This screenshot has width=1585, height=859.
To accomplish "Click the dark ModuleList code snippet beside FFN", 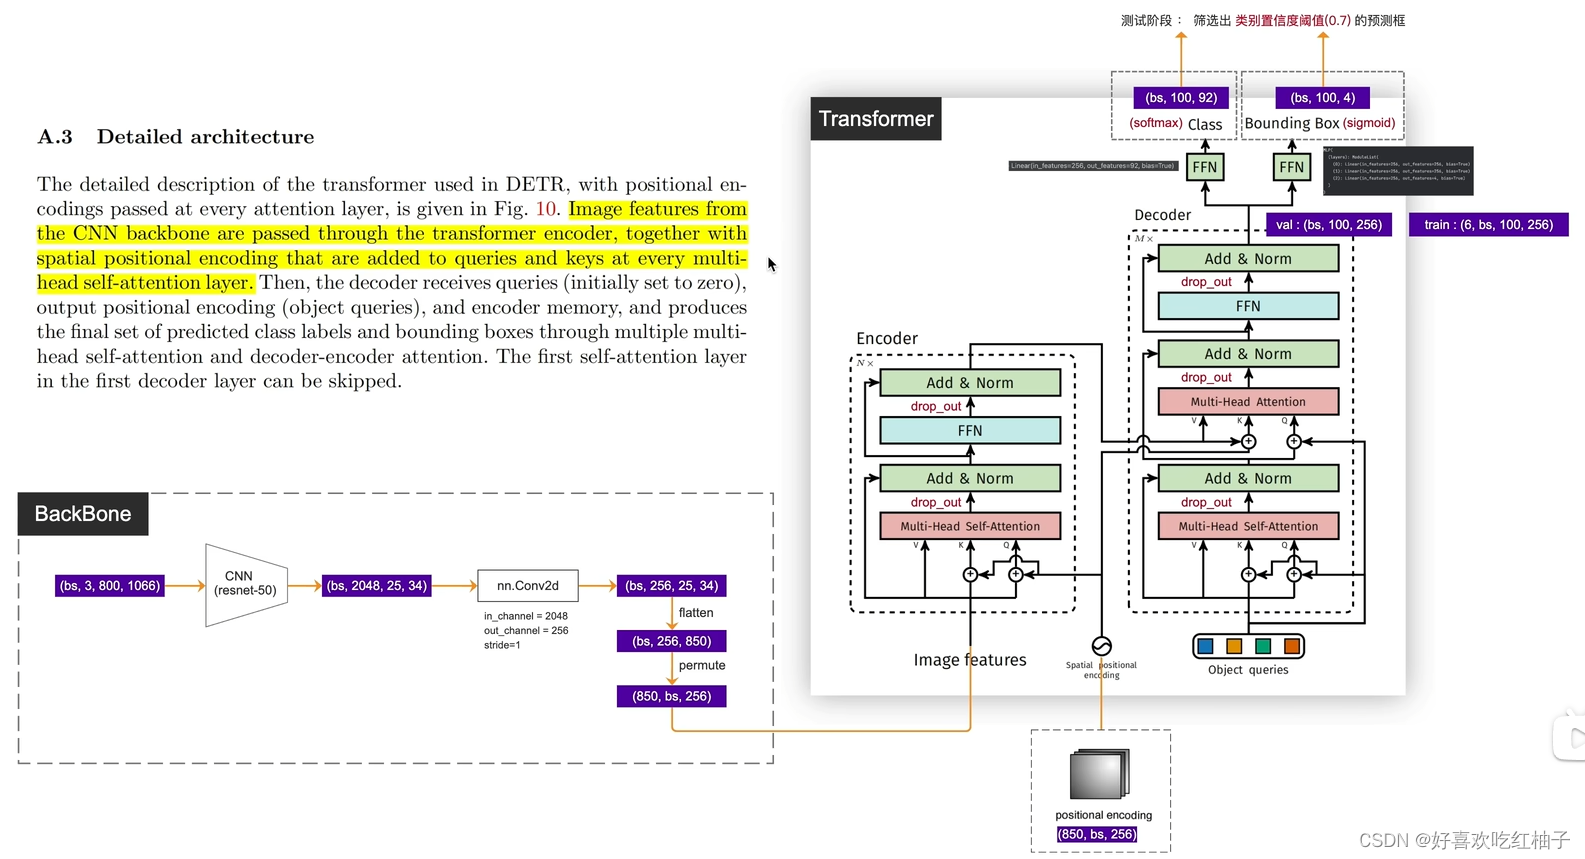I will [1398, 170].
